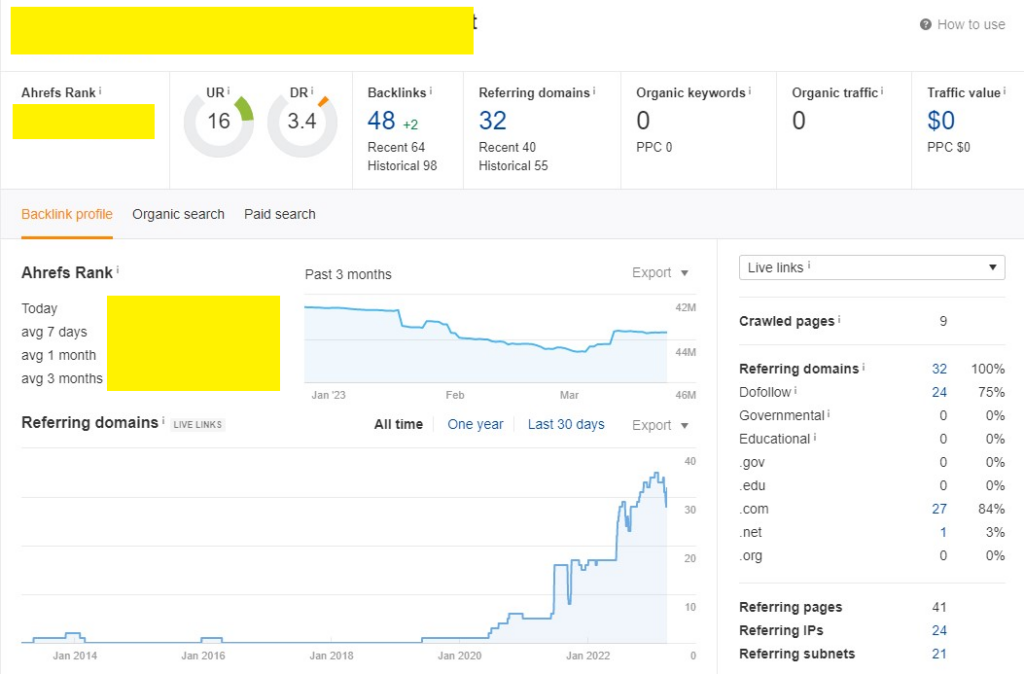Click info icon beside Traffic value

point(1004,91)
